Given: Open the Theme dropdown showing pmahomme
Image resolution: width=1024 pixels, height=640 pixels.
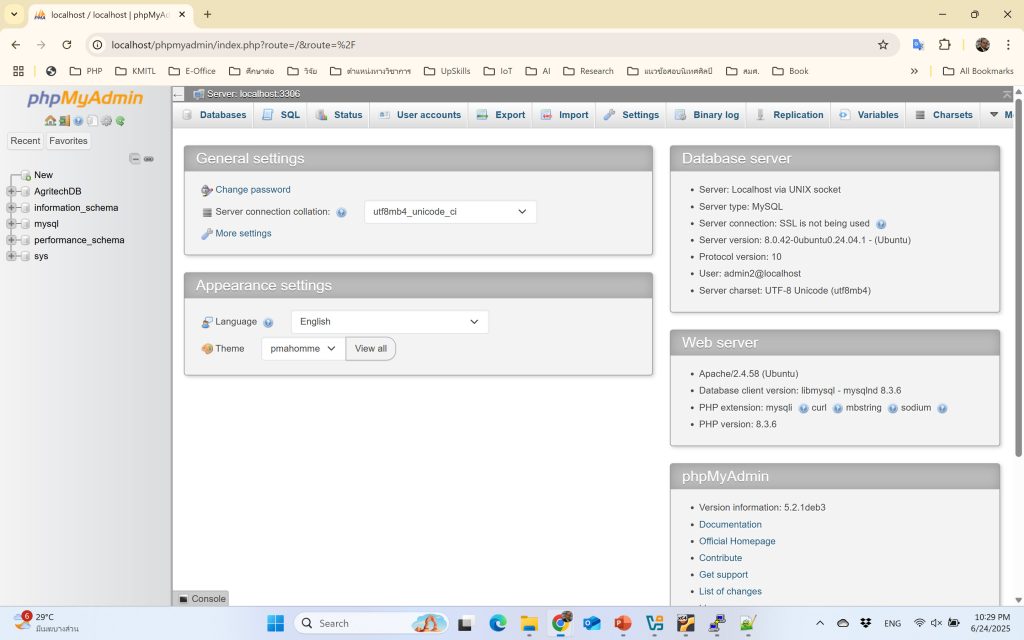Looking at the screenshot, I should pos(303,348).
